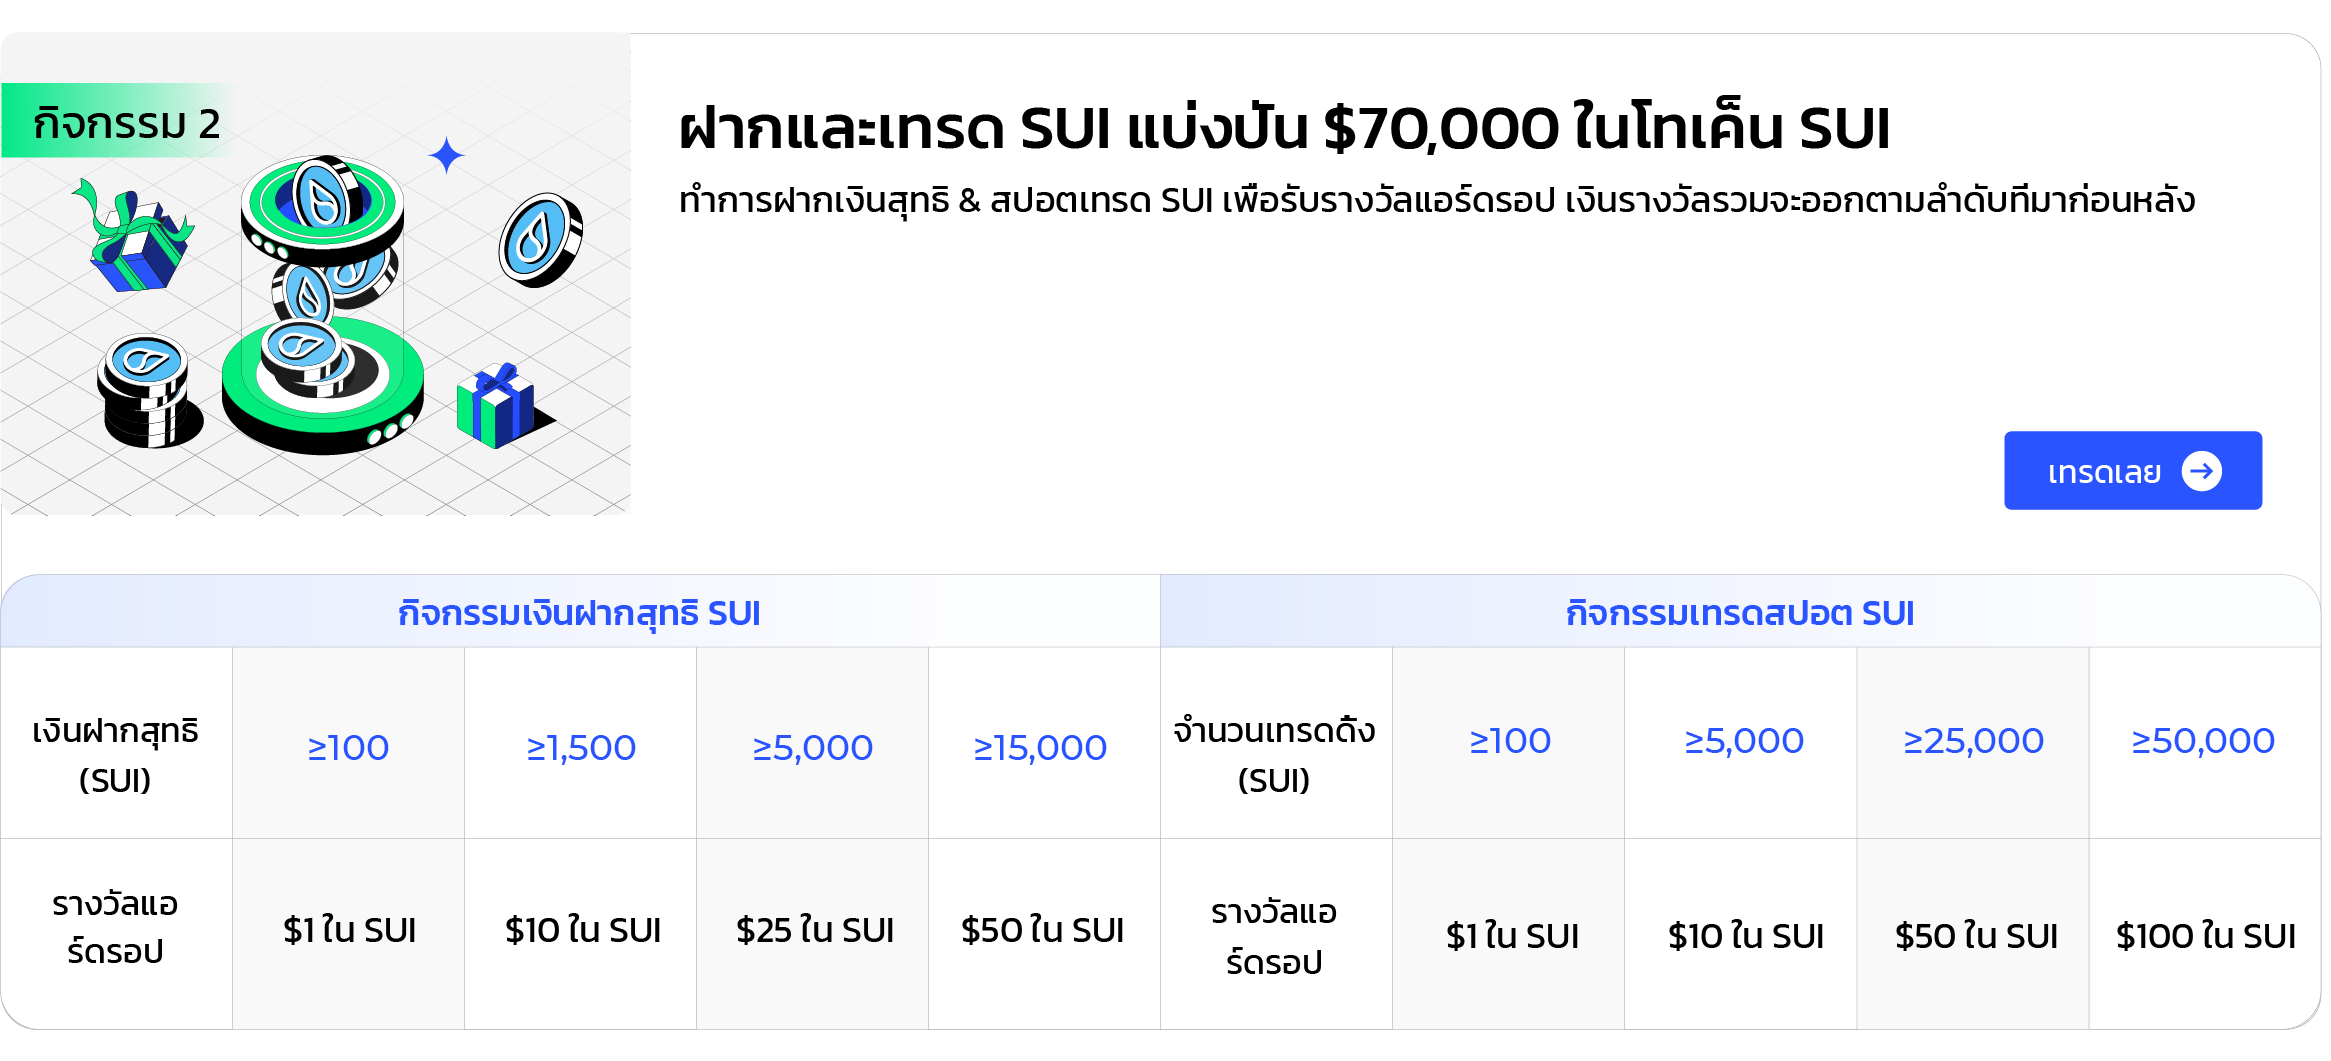Click the blue sparkle star icon
This screenshot has width=2331, height=1061.
tap(446, 156)
